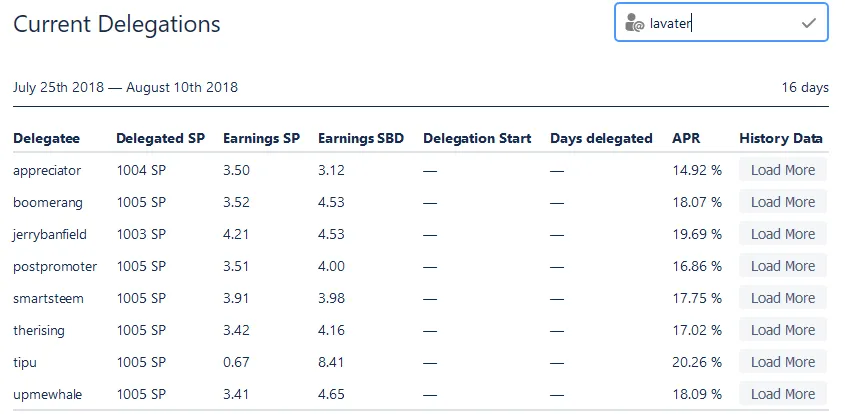Click the Delegatee column header
The width and height of the screenshot is (845, 414).
pyautogui.click(x=46, y=139)
